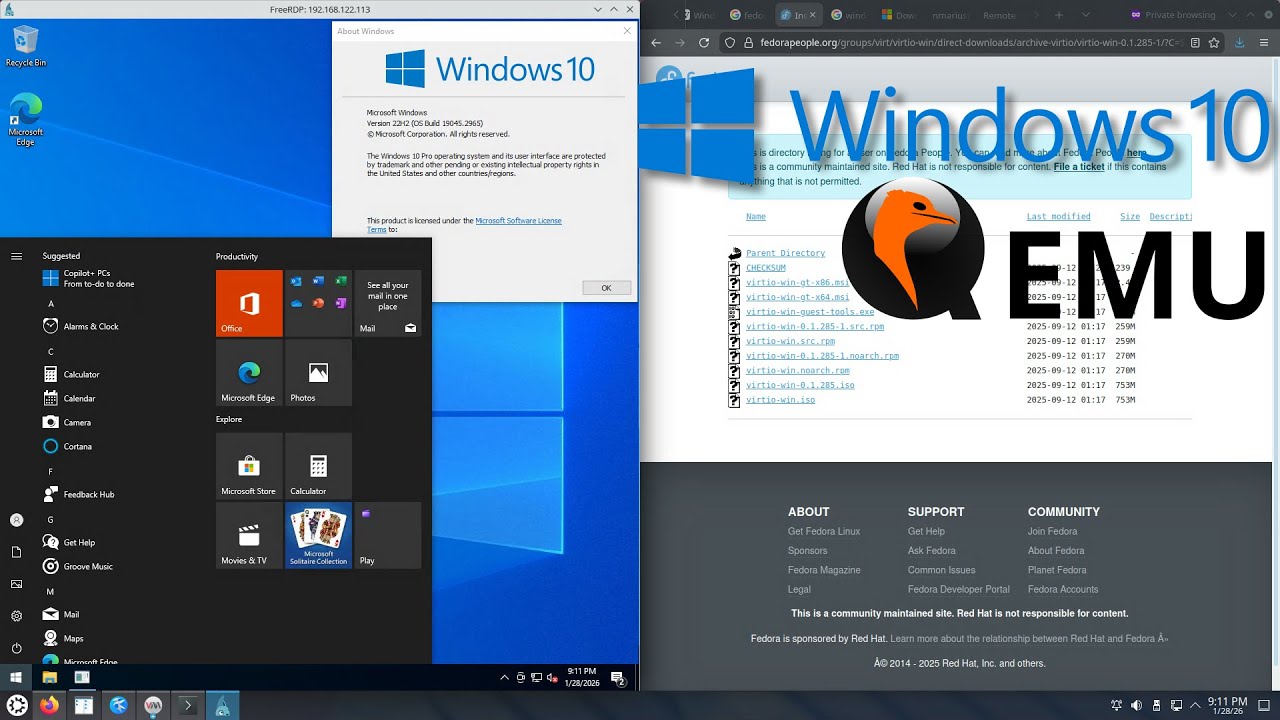Open the Calculator tile under Explore
Screen dimensions: 1280x720
318,466
